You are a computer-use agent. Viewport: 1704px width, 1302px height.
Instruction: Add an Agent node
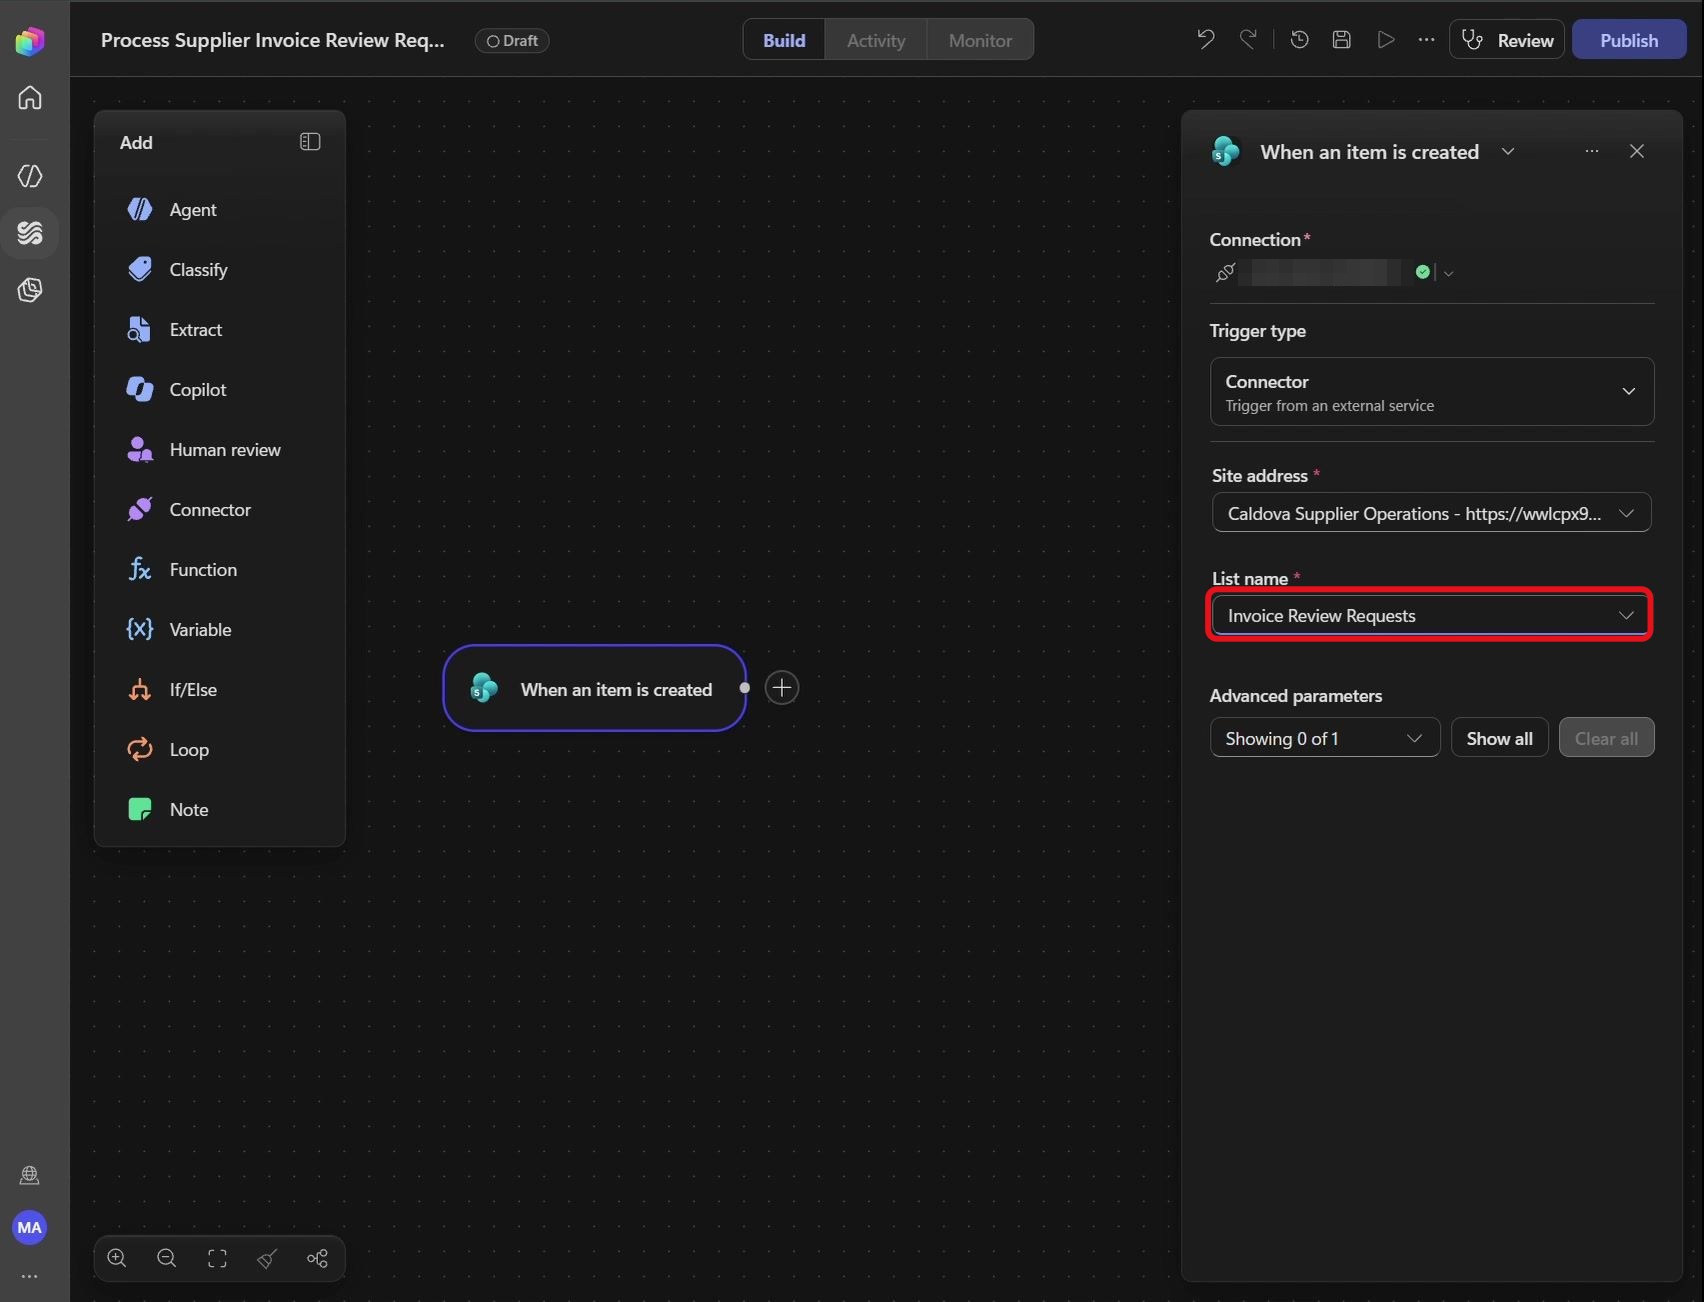coord(220,210)
